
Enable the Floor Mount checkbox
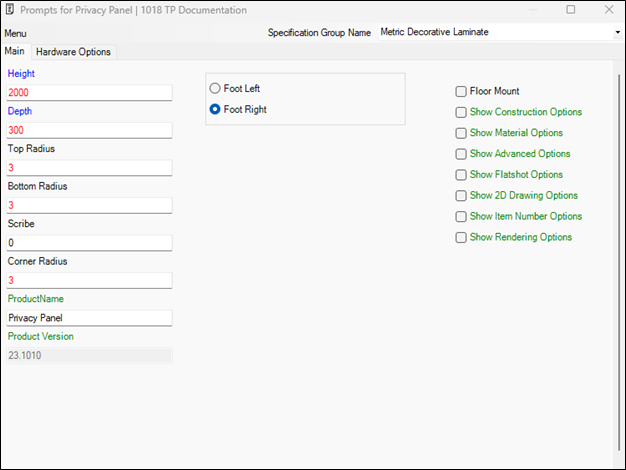(461, 91)
